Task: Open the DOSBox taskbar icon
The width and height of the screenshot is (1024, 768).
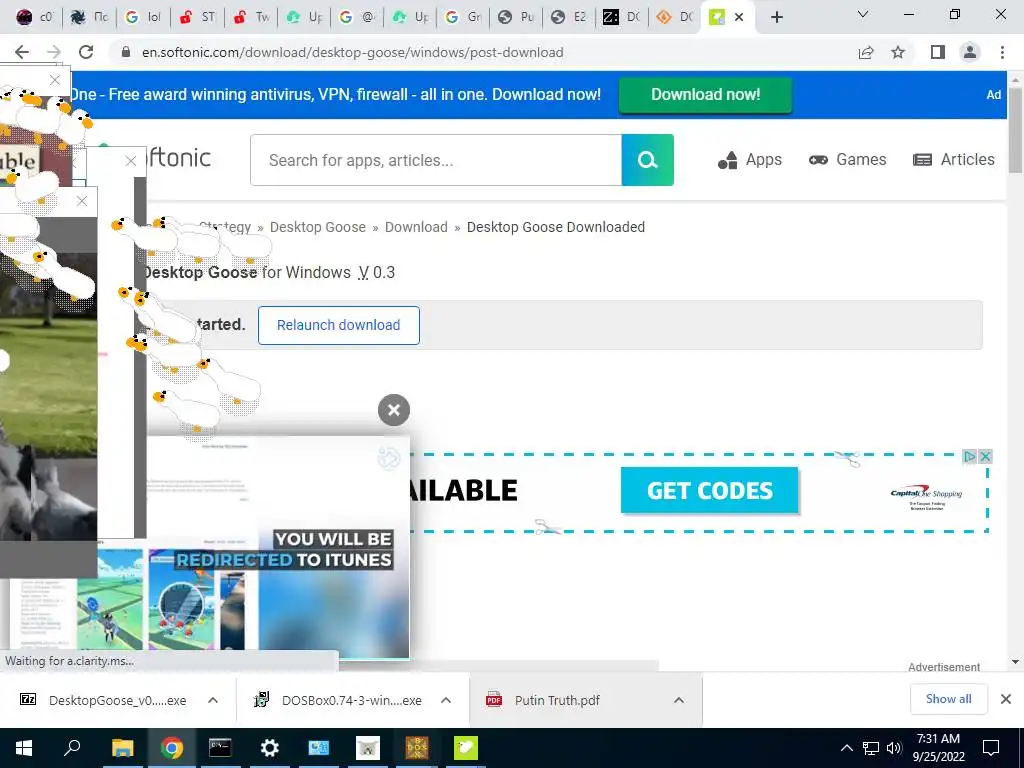Action: point(417,748)
